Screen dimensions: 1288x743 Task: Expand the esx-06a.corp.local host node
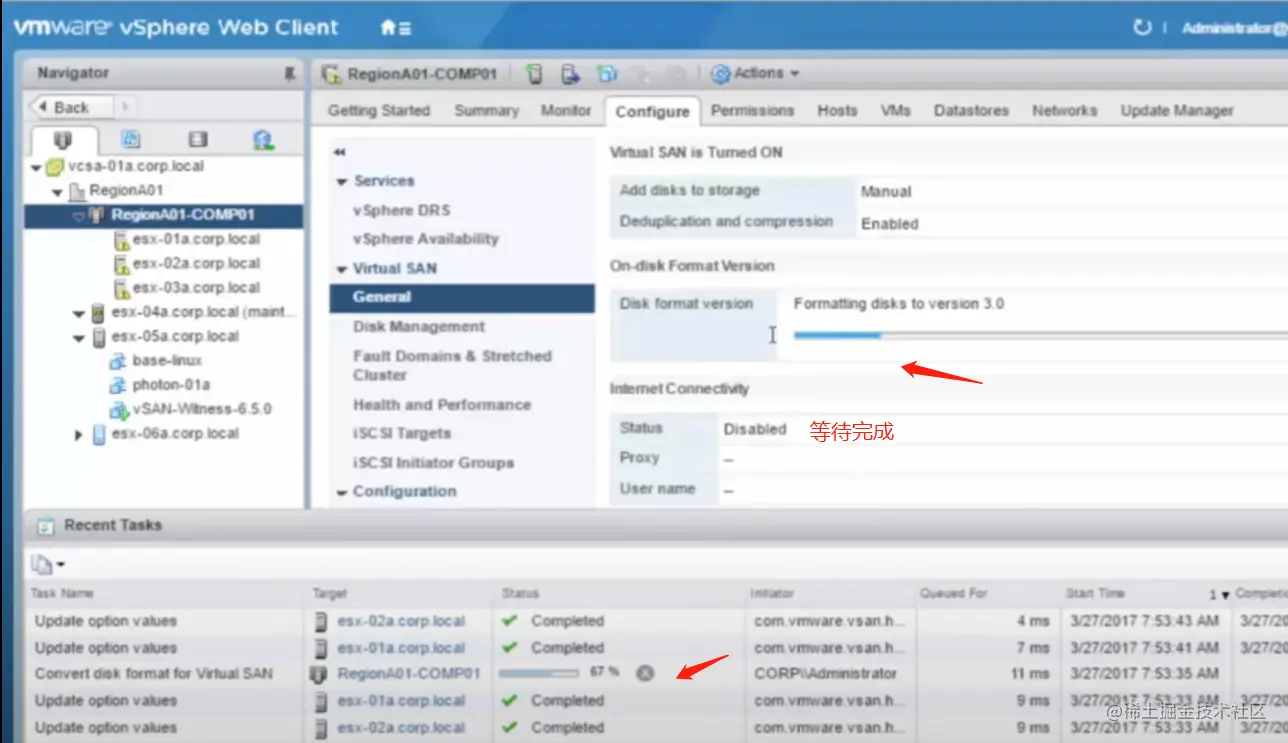coord(79,435)
